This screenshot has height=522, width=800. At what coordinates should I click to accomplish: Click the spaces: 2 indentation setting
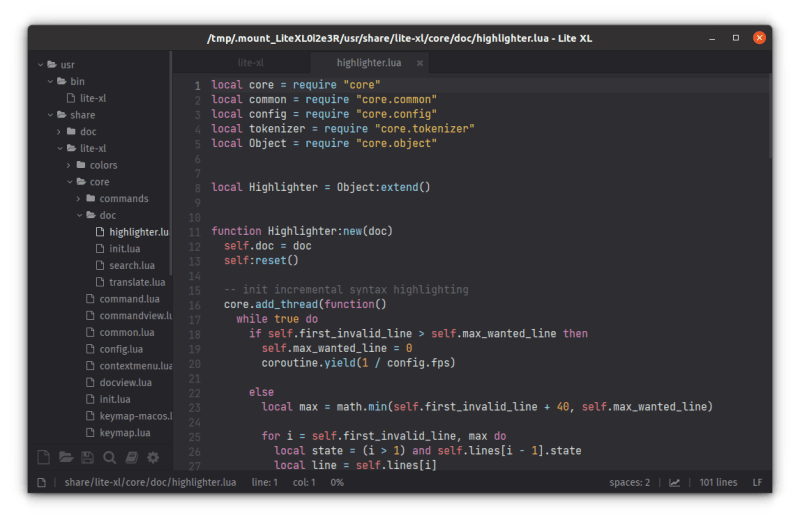coord(629,483)
